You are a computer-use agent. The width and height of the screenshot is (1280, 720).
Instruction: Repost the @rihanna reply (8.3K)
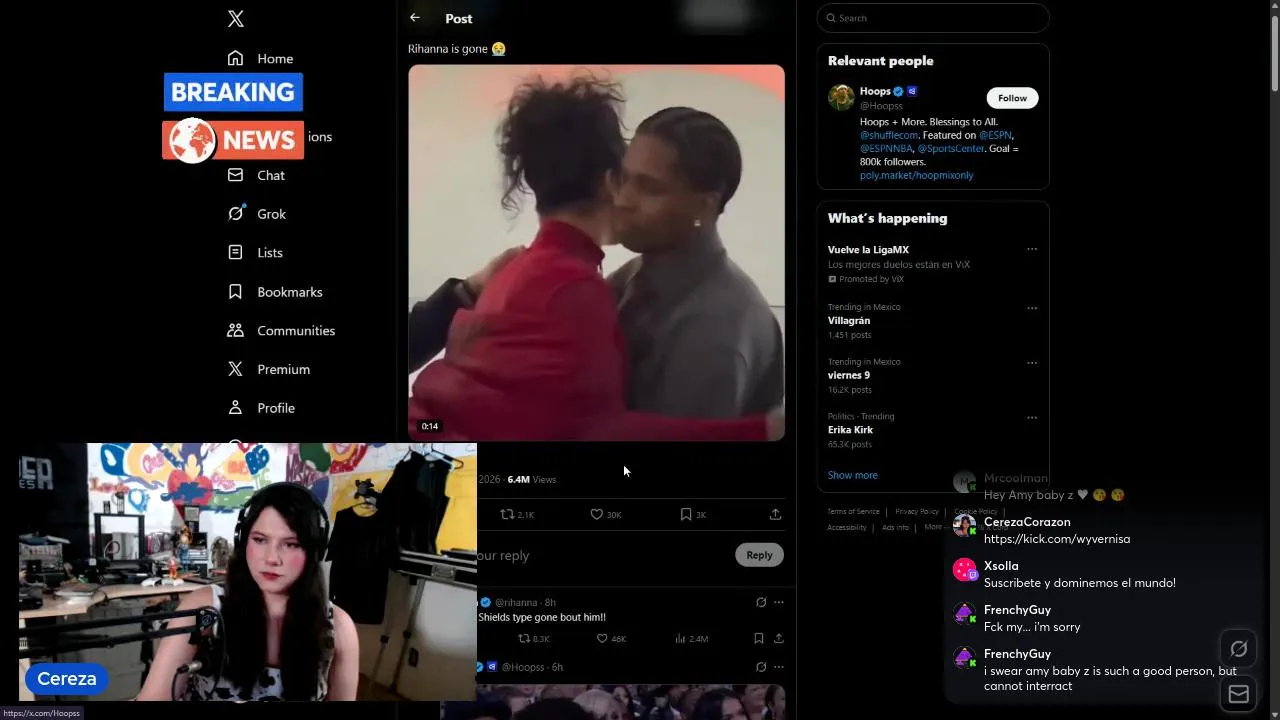pyautogui.click(x=533, y=638)
